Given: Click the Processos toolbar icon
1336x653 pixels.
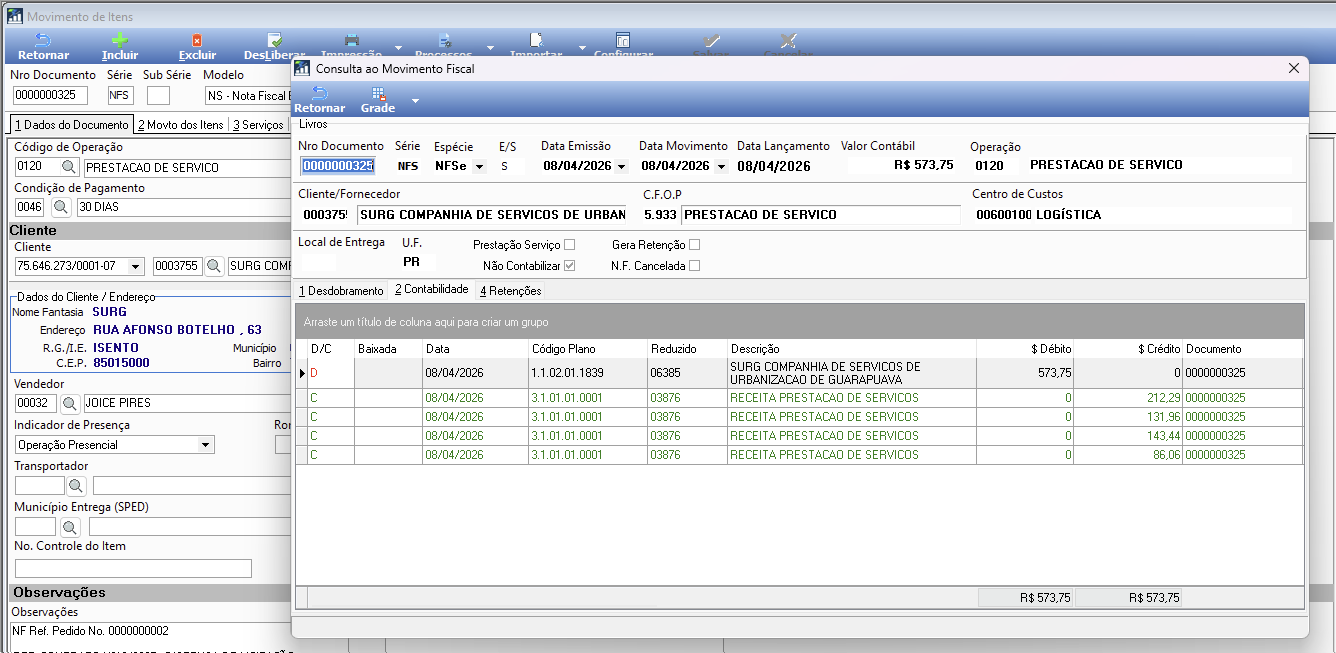Looking at the screenshot, I should tap(444, 41).
